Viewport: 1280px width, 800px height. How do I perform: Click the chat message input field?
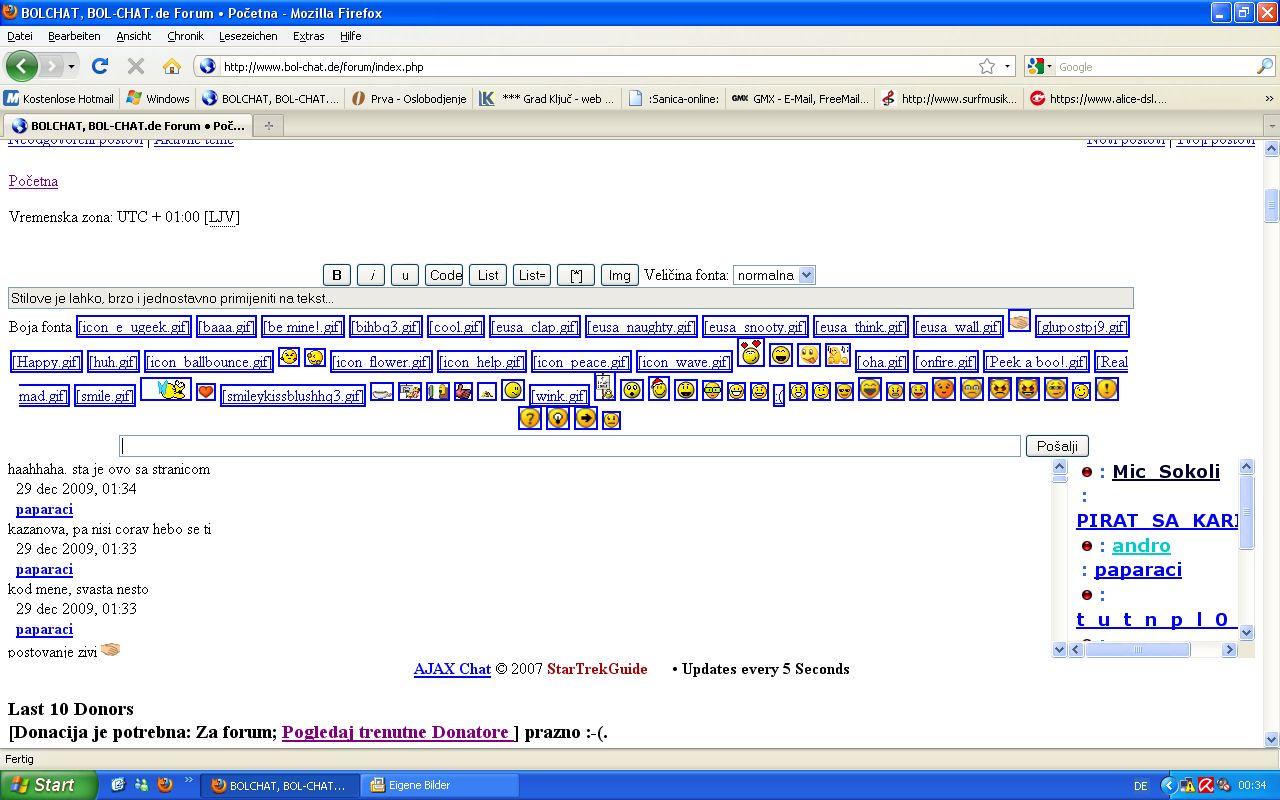tap(570, 446)
